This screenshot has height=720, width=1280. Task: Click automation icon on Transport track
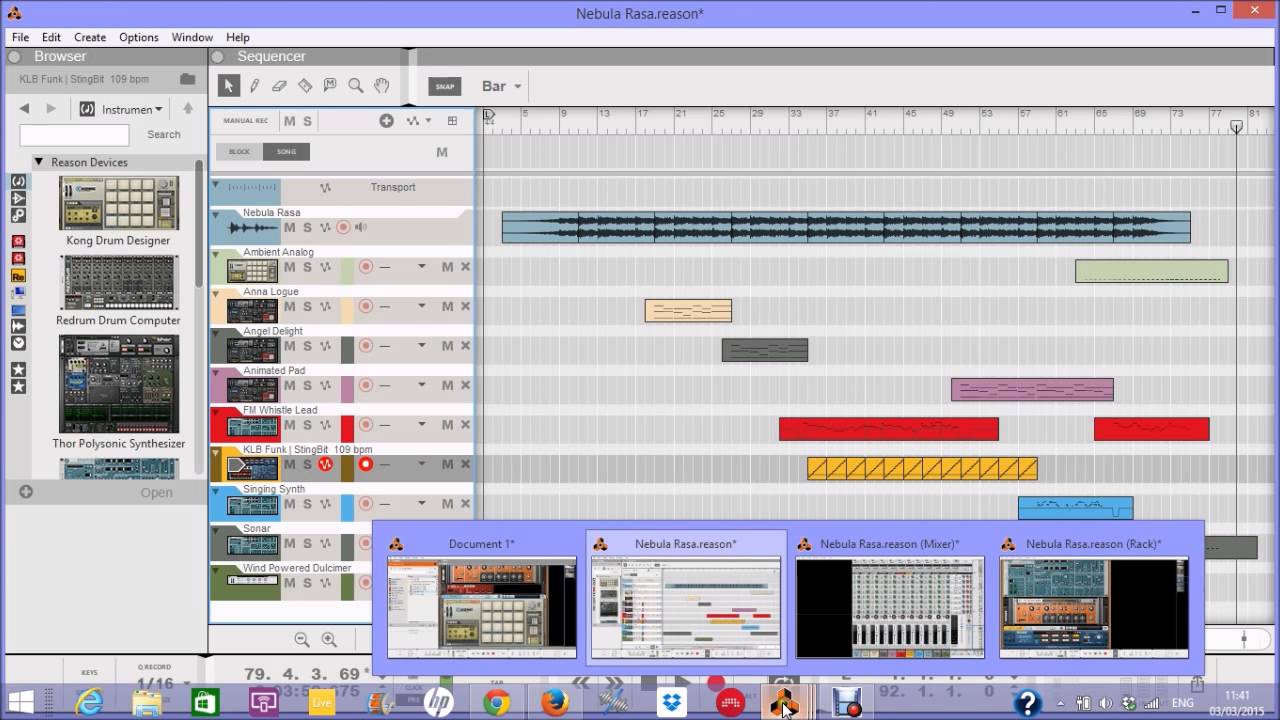coord(325,187)
